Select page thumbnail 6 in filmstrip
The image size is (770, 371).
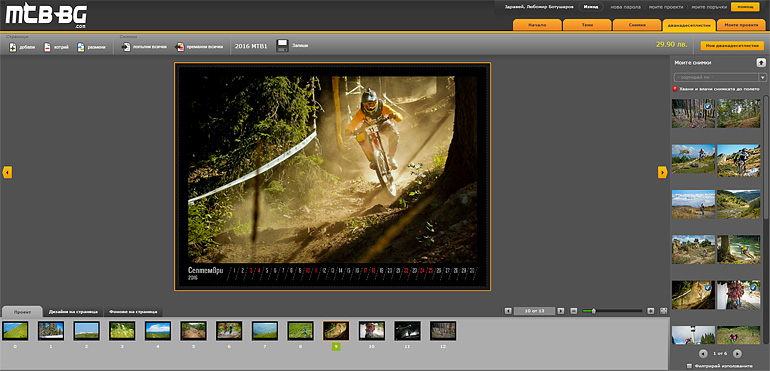[x=229, y=331]
